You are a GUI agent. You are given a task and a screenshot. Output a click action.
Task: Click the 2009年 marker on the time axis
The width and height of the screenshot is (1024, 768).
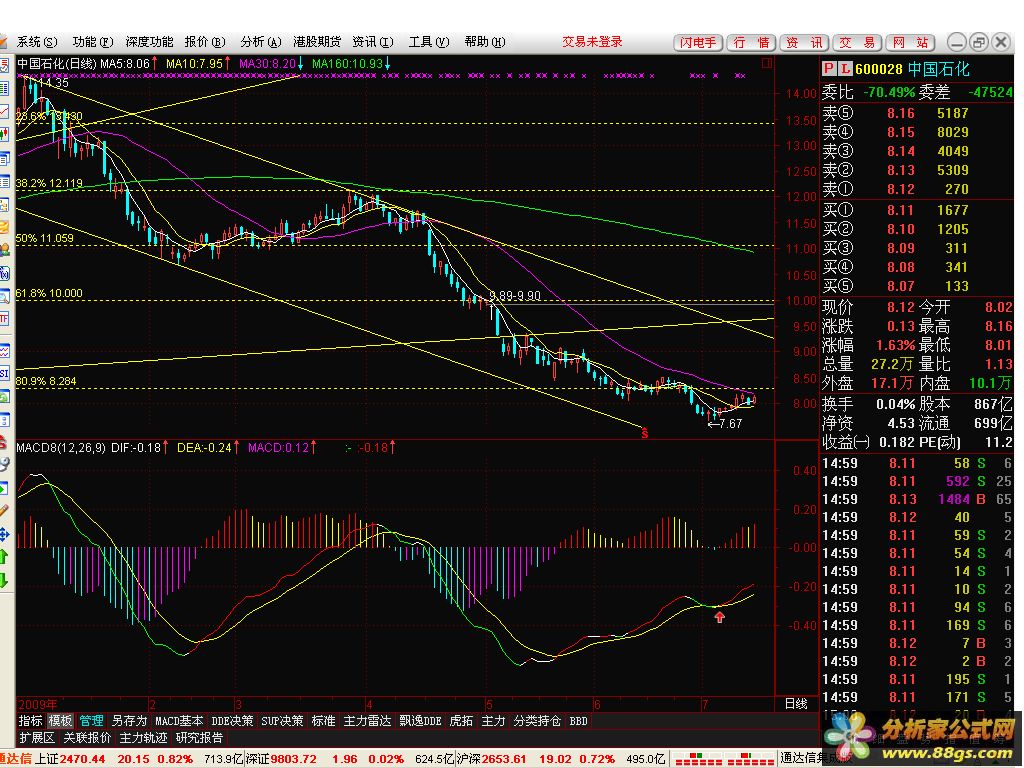tap(38, 705)
